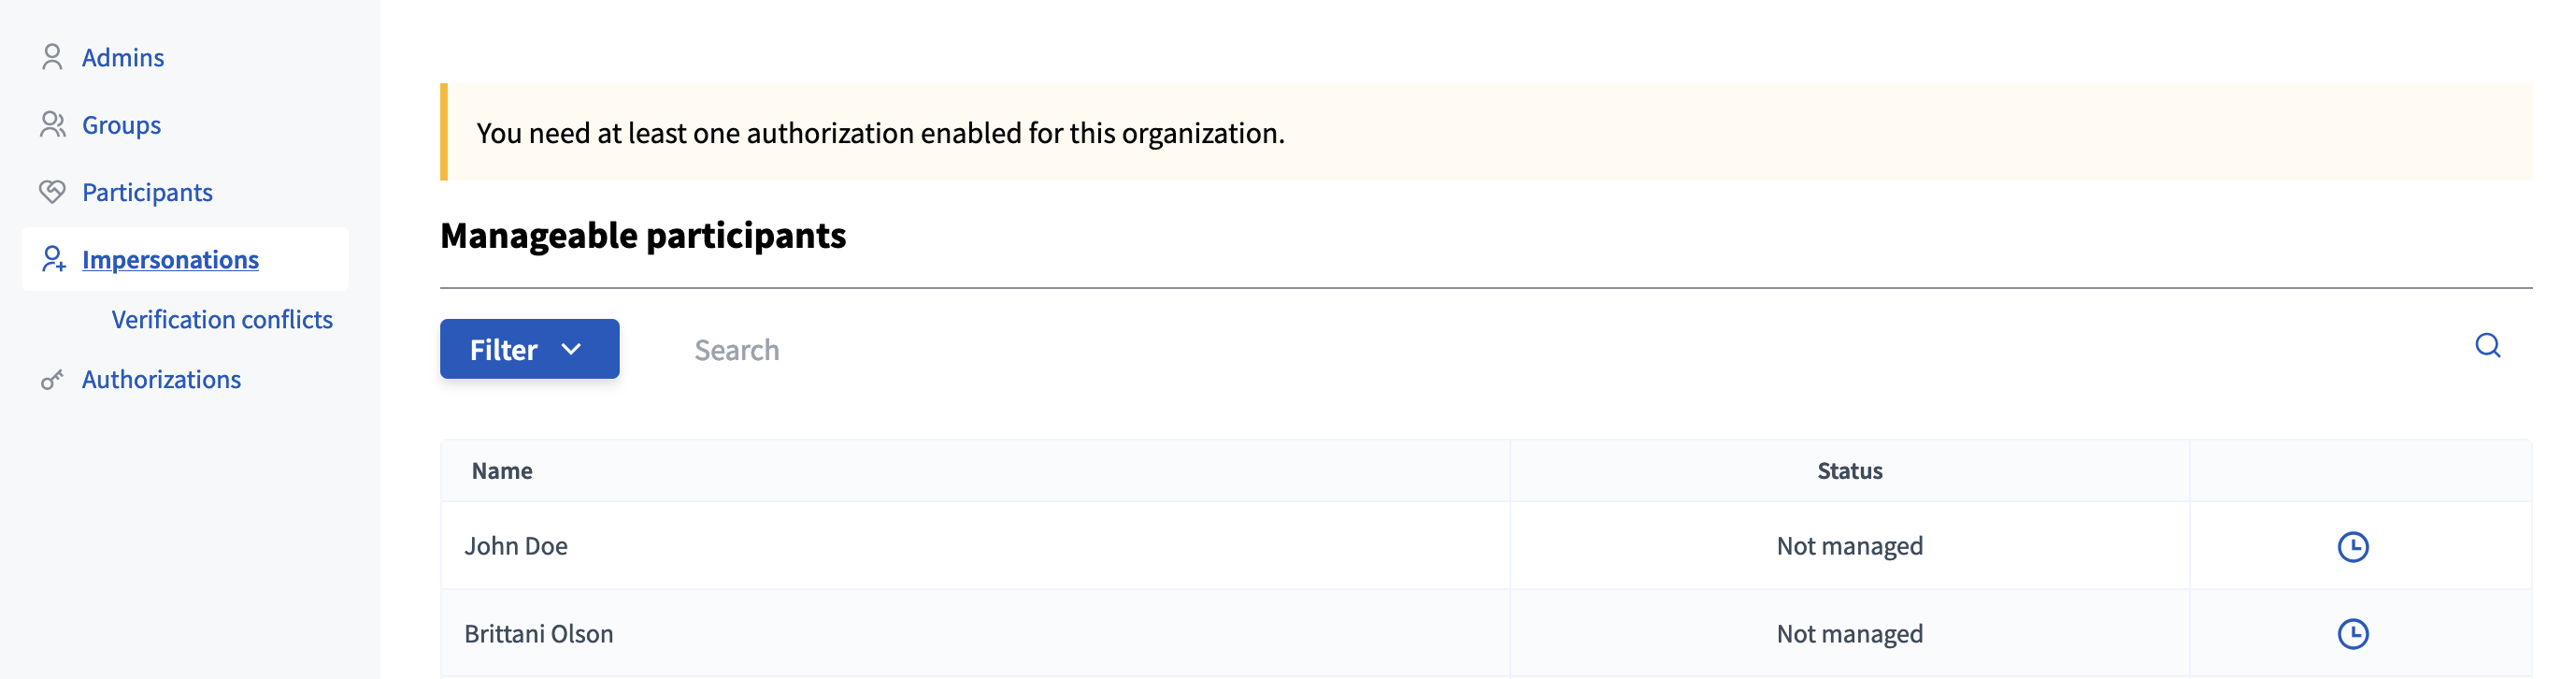Open the Filter dropdown
This screenshot has width=2576, height=679.
point(528,349)
